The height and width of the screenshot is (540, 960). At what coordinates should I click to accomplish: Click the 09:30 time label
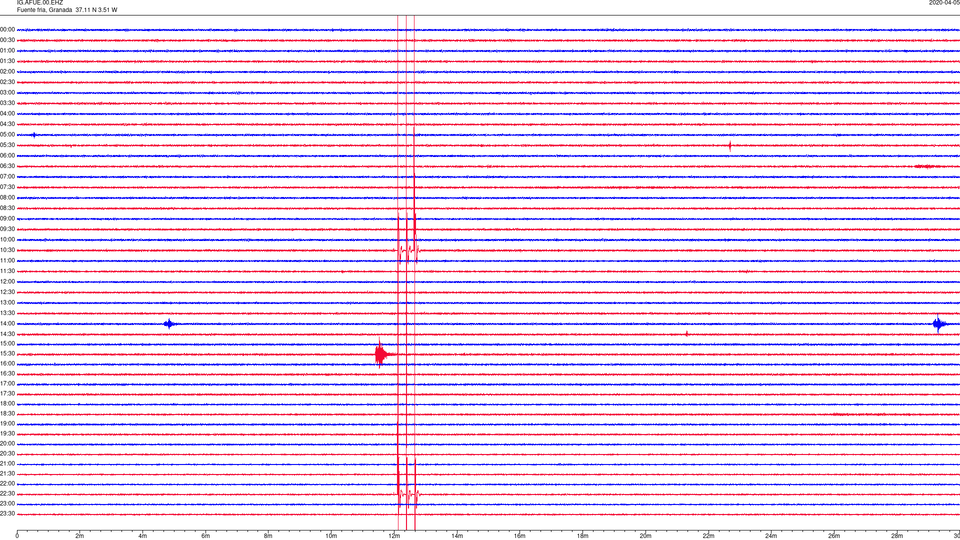[x=7, y=229]
